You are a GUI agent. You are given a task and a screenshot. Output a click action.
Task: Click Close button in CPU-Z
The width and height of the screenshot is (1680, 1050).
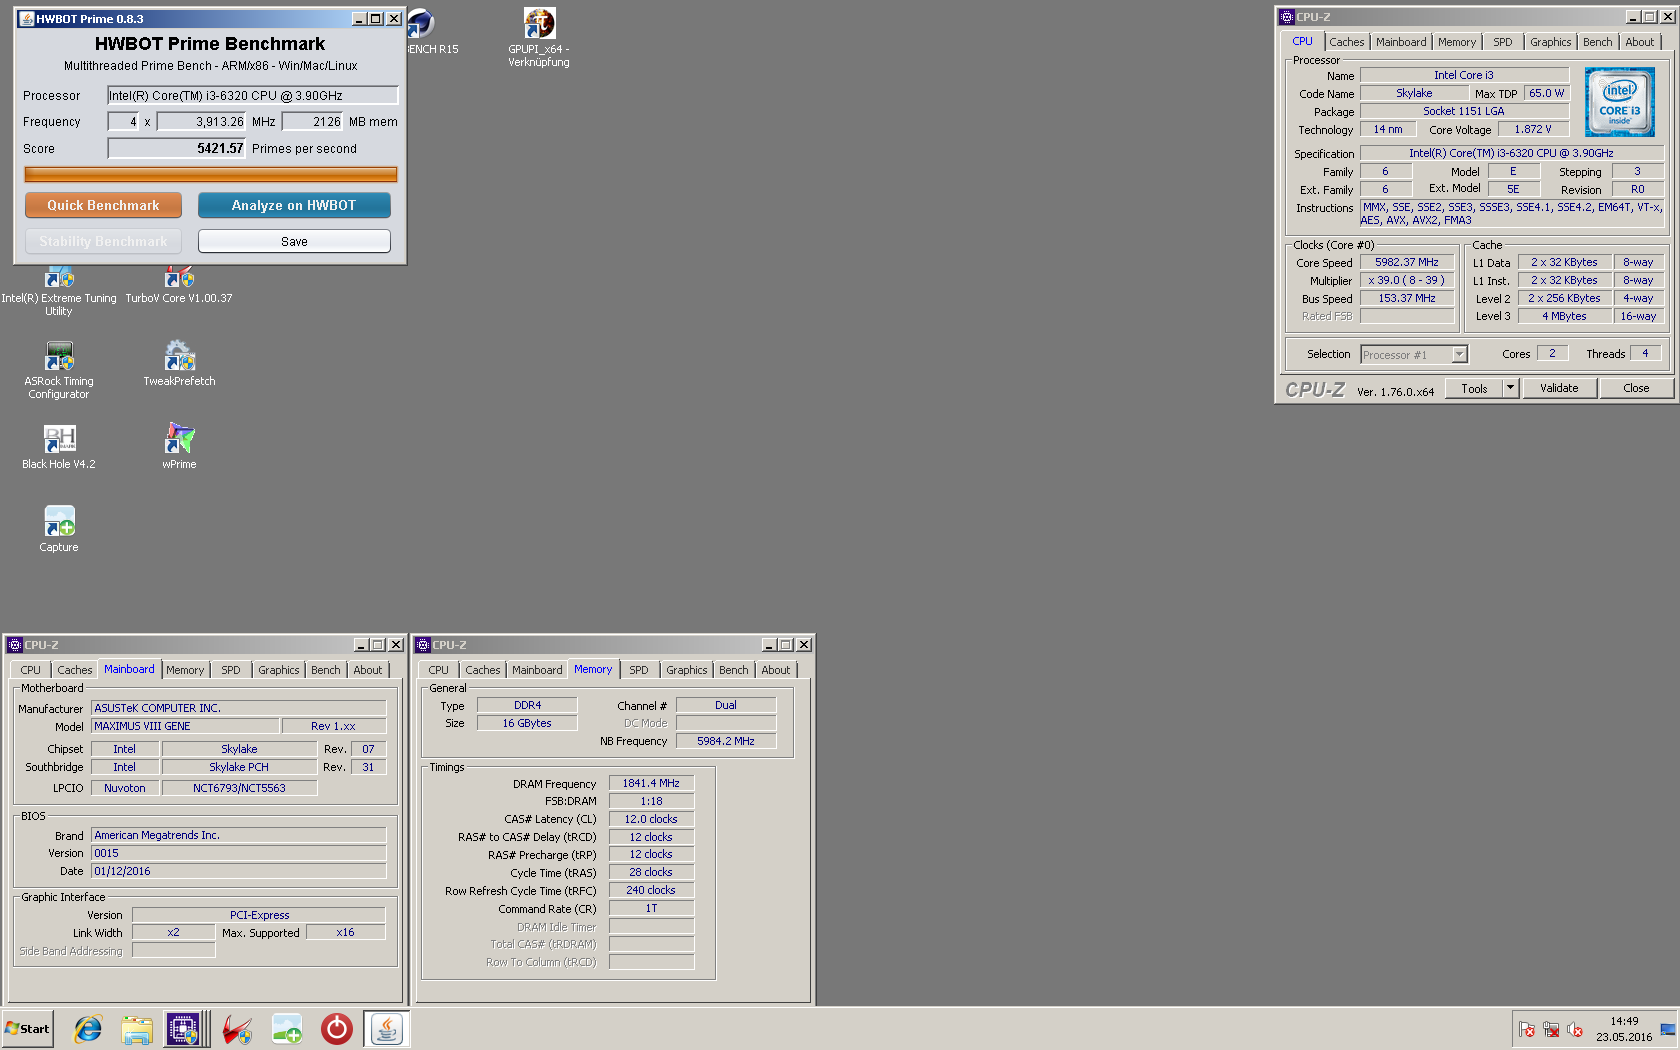click(1636, 388)
